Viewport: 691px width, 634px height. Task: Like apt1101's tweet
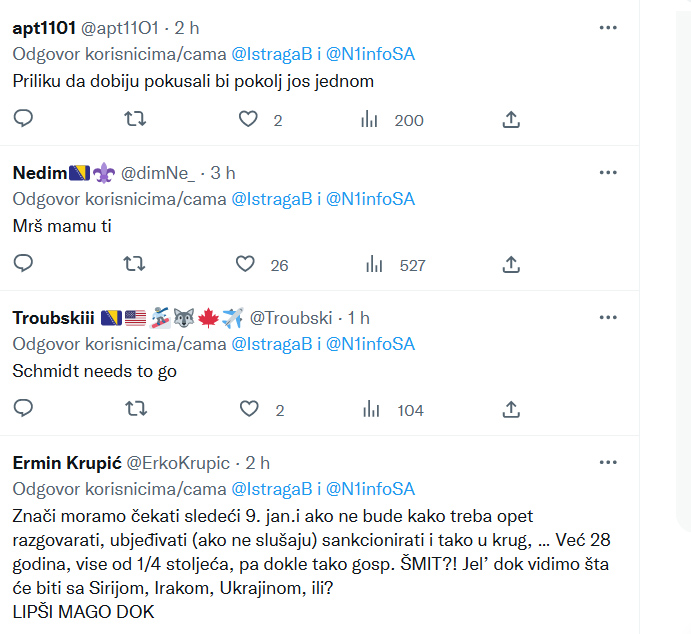point(248,119)
